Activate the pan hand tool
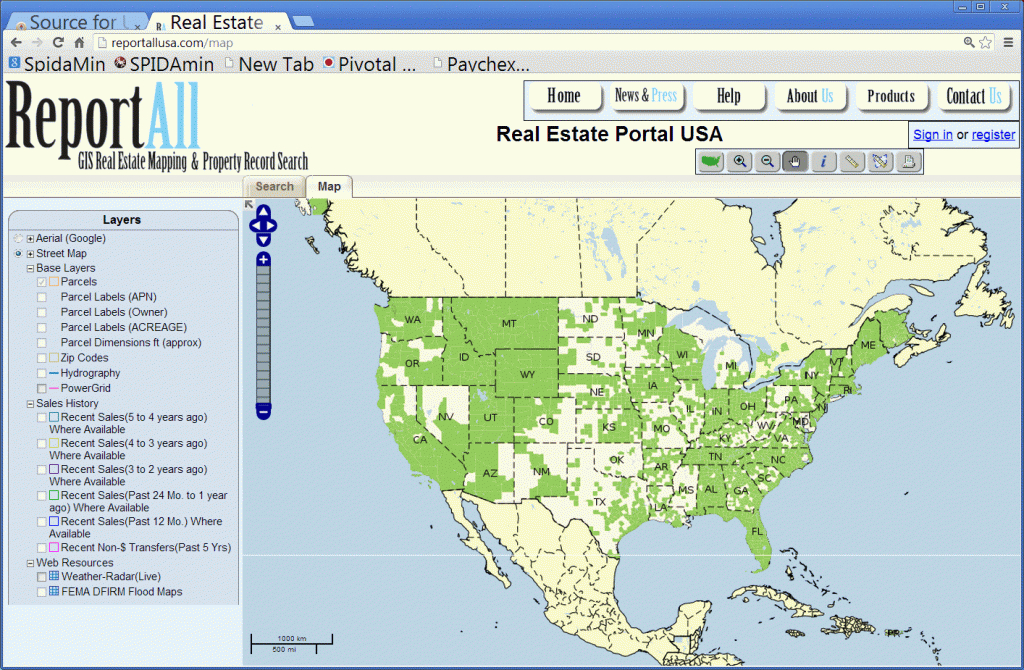The width and height of the screenshot is (1024, 670). (796, 161)
